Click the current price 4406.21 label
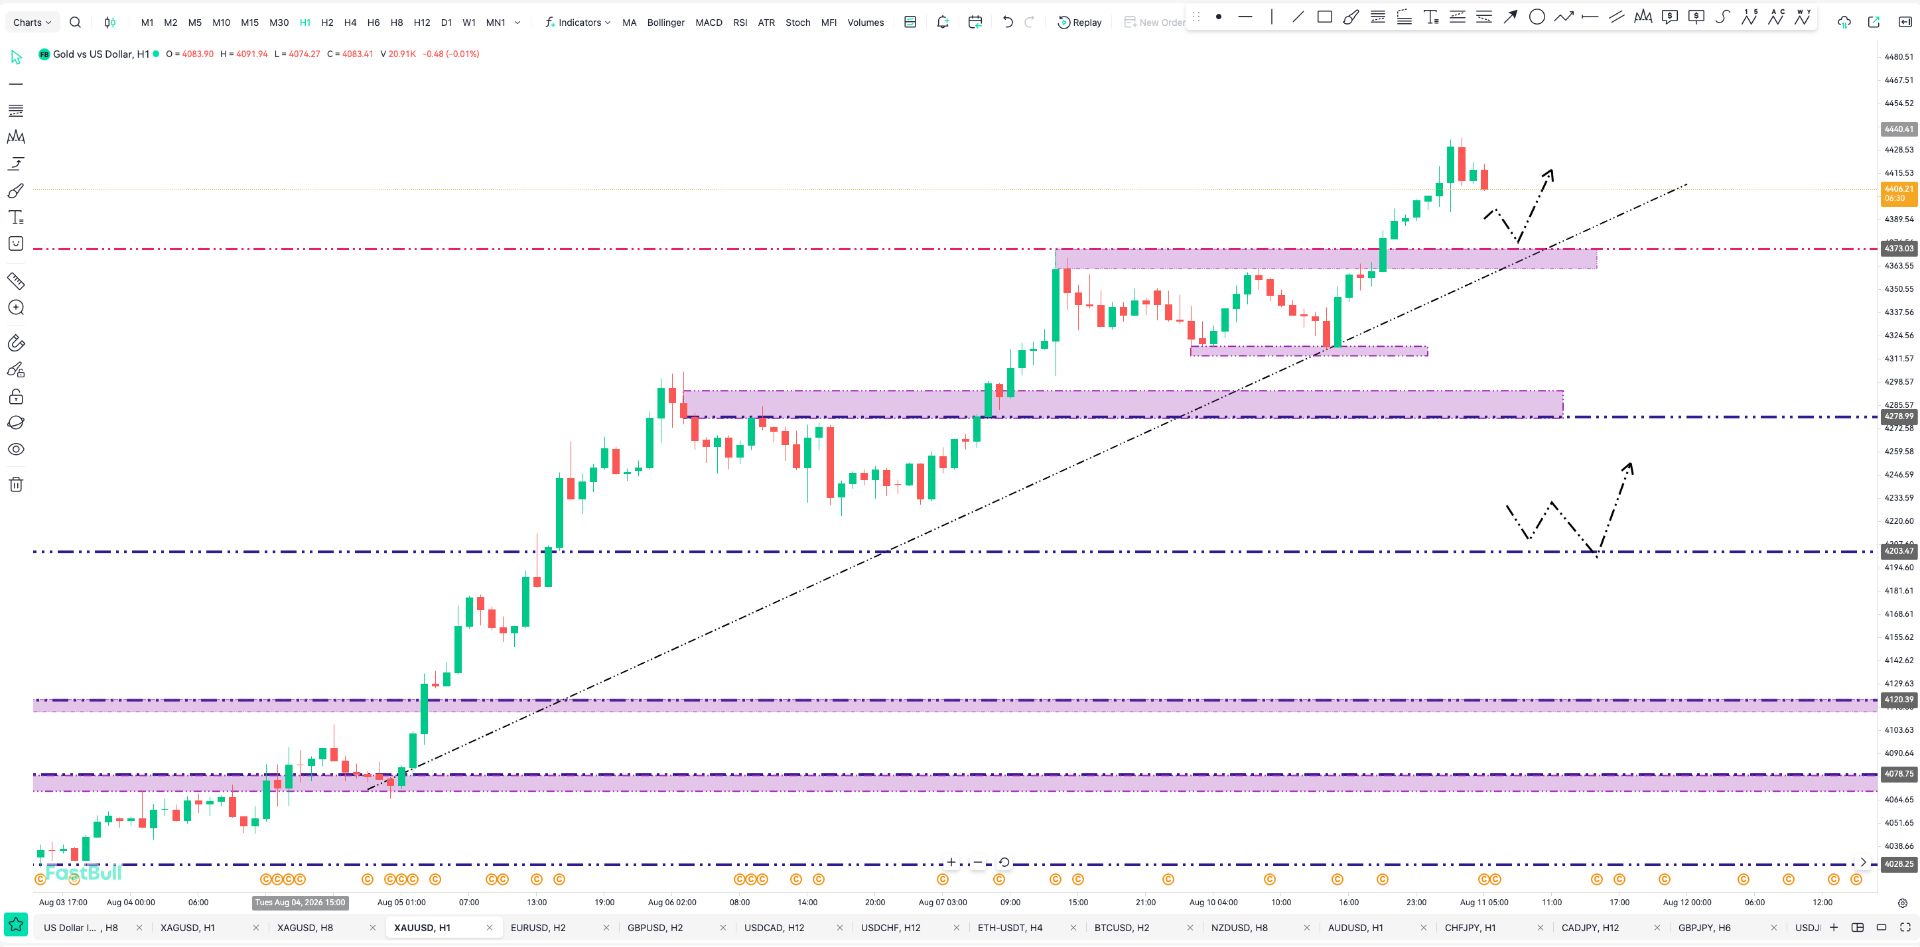Image resolution: width=1920 pixels, height=947 pixels. (x=1899, y=193)
